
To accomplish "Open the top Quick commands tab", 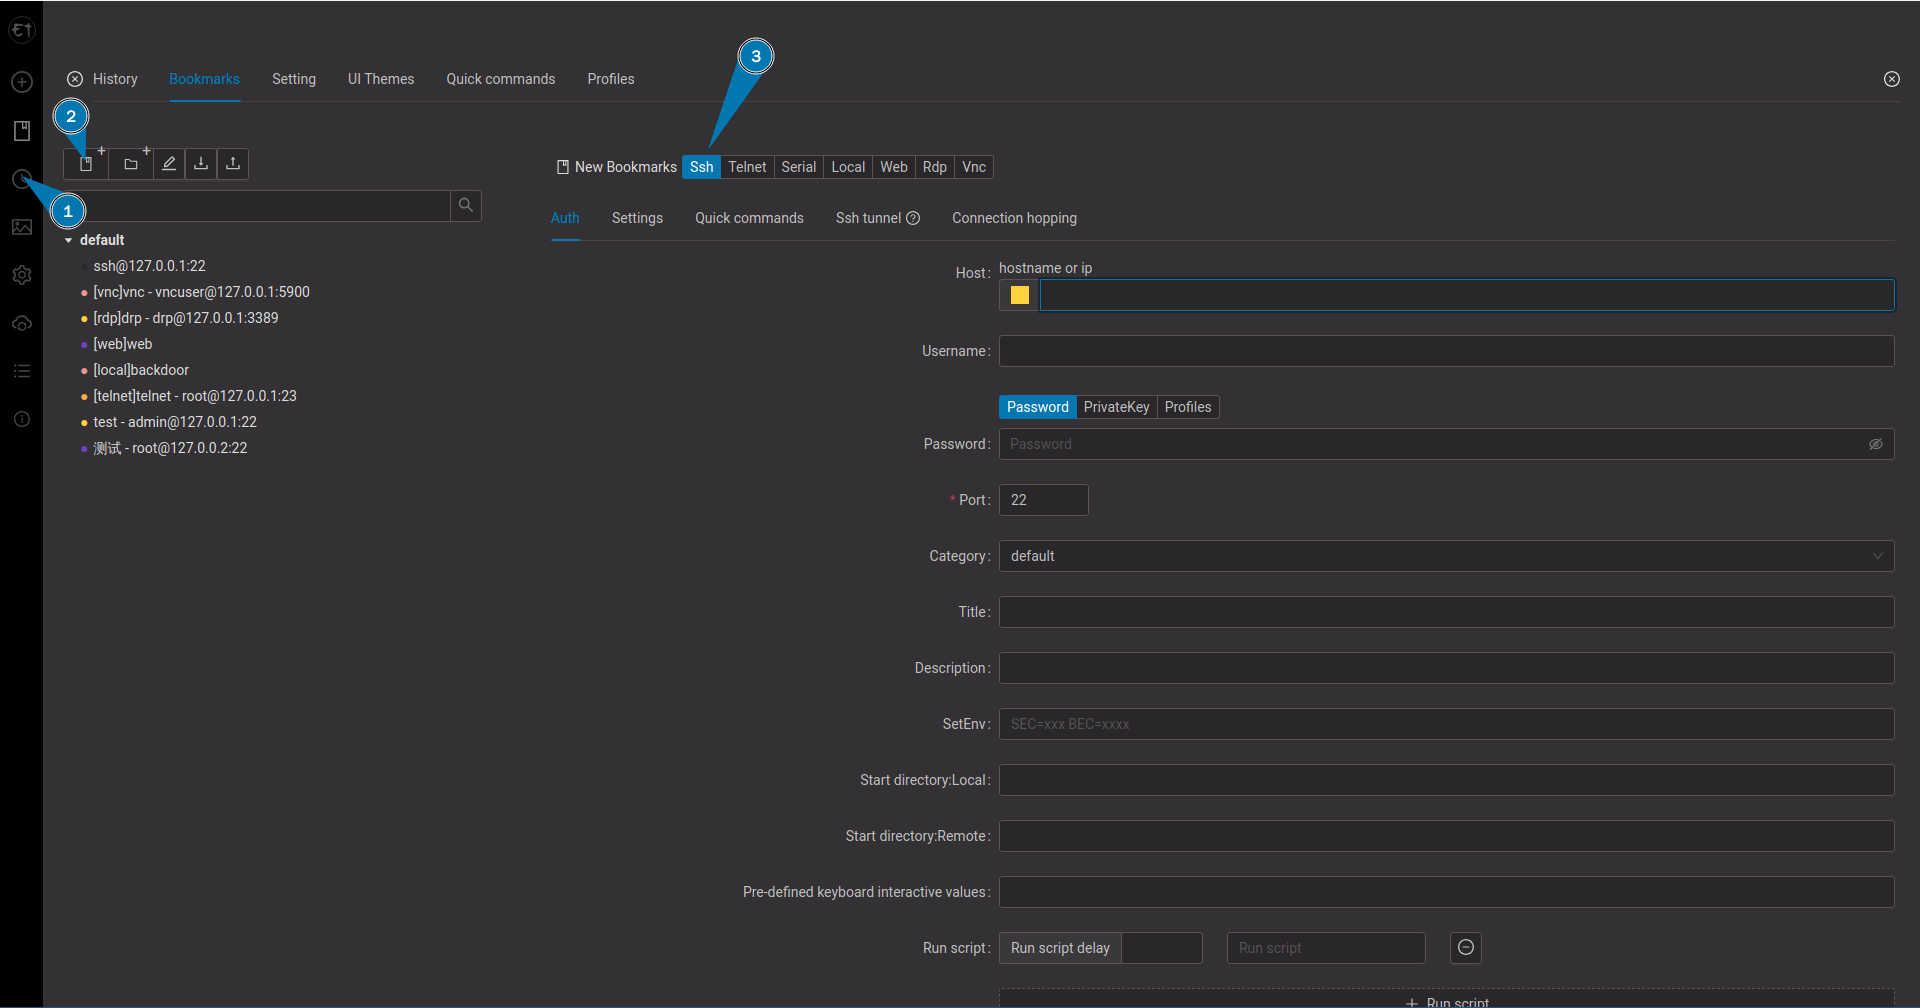I will click(x=500, y=79).
